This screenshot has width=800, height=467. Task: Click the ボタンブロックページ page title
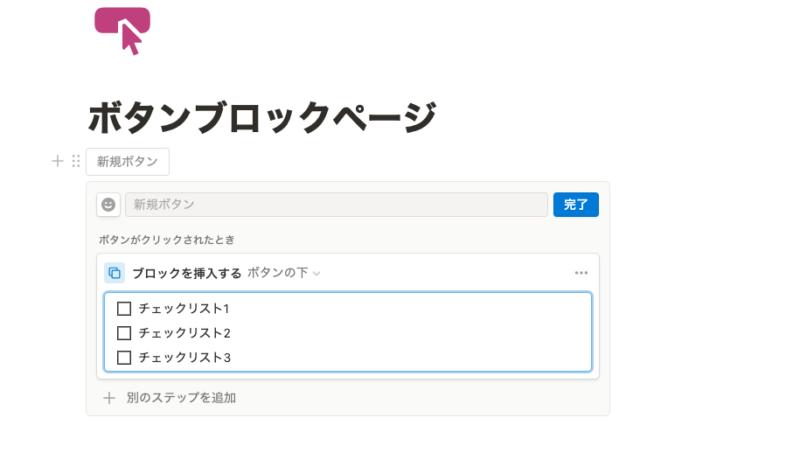click(x=262, y=117)
